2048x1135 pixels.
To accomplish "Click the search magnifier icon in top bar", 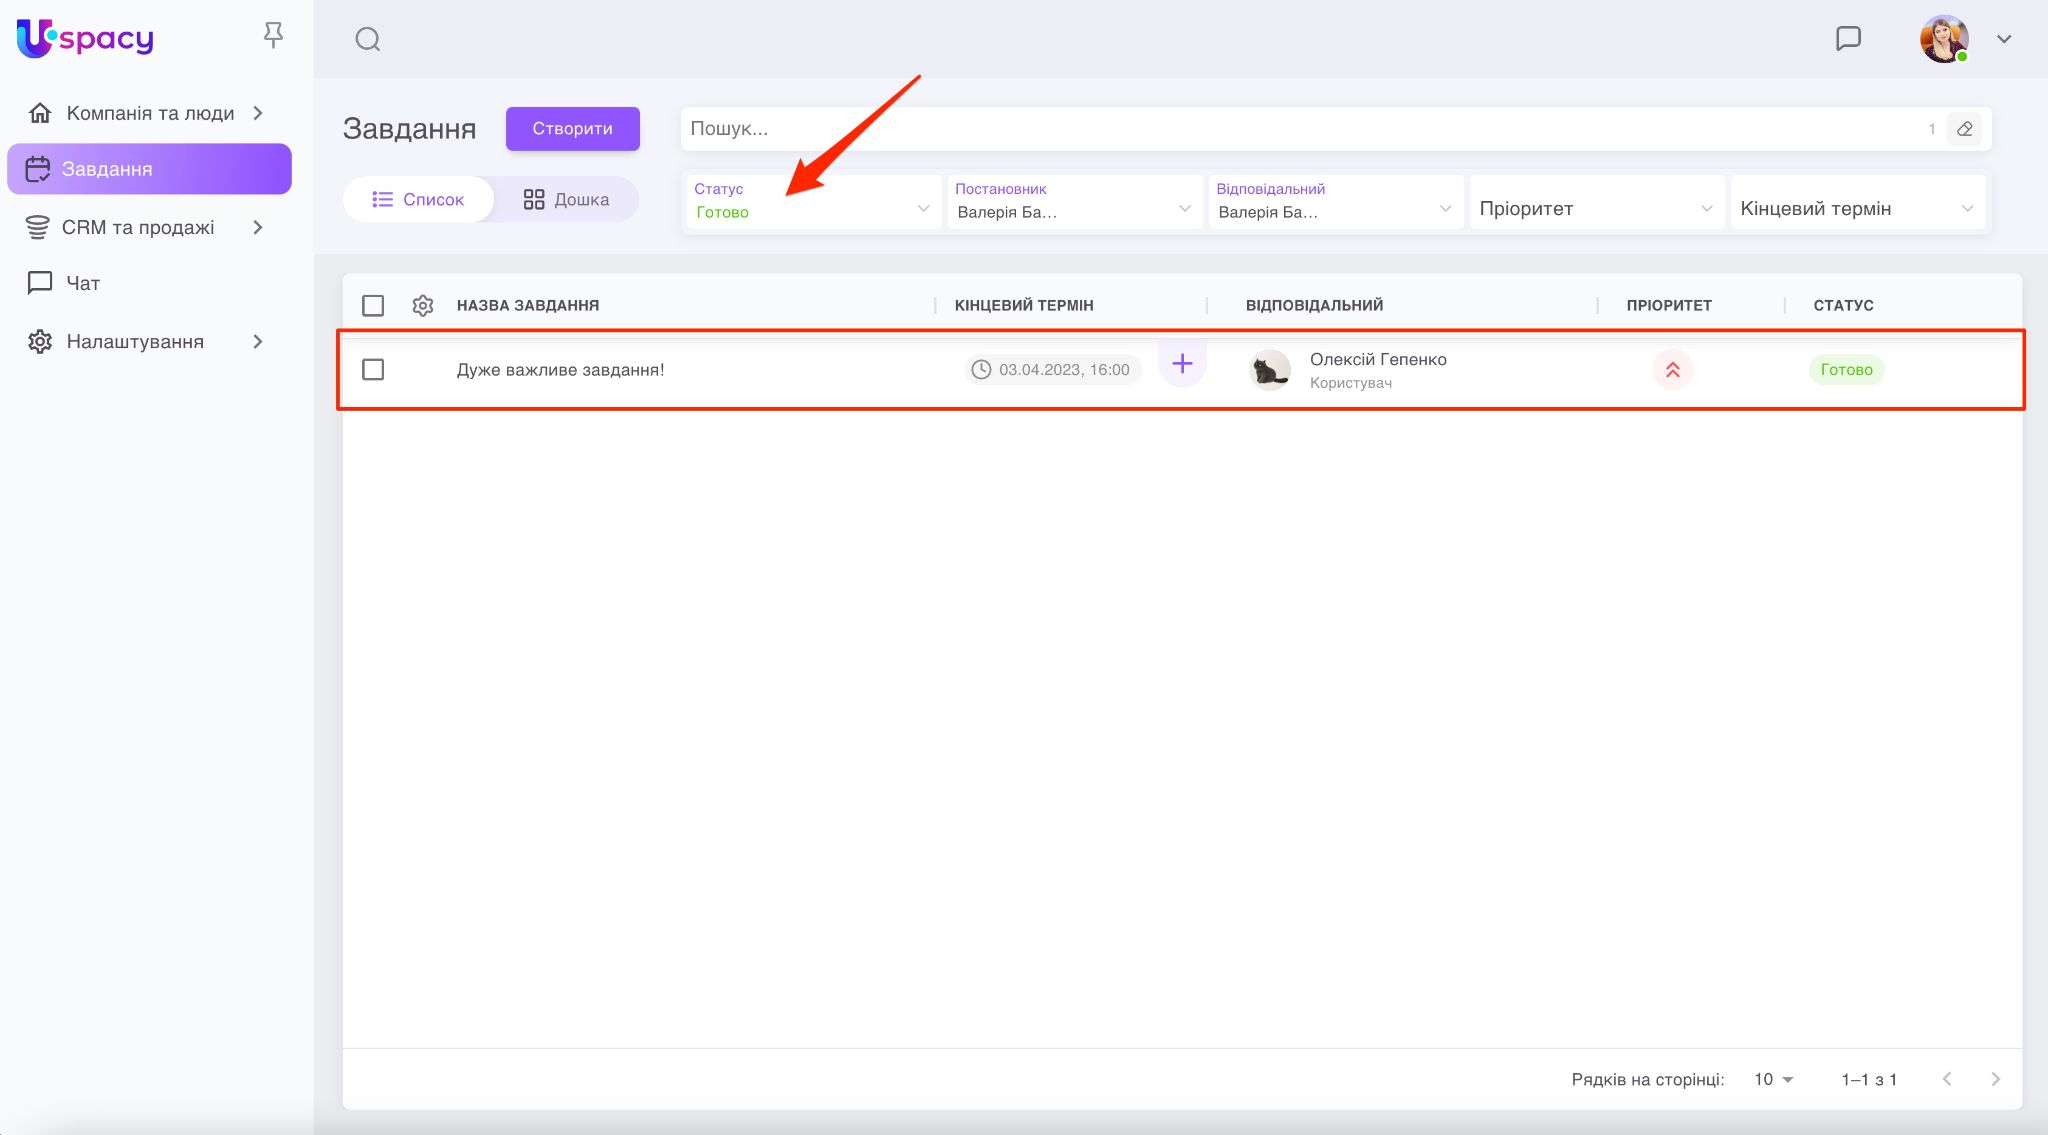I will (367, 39).
